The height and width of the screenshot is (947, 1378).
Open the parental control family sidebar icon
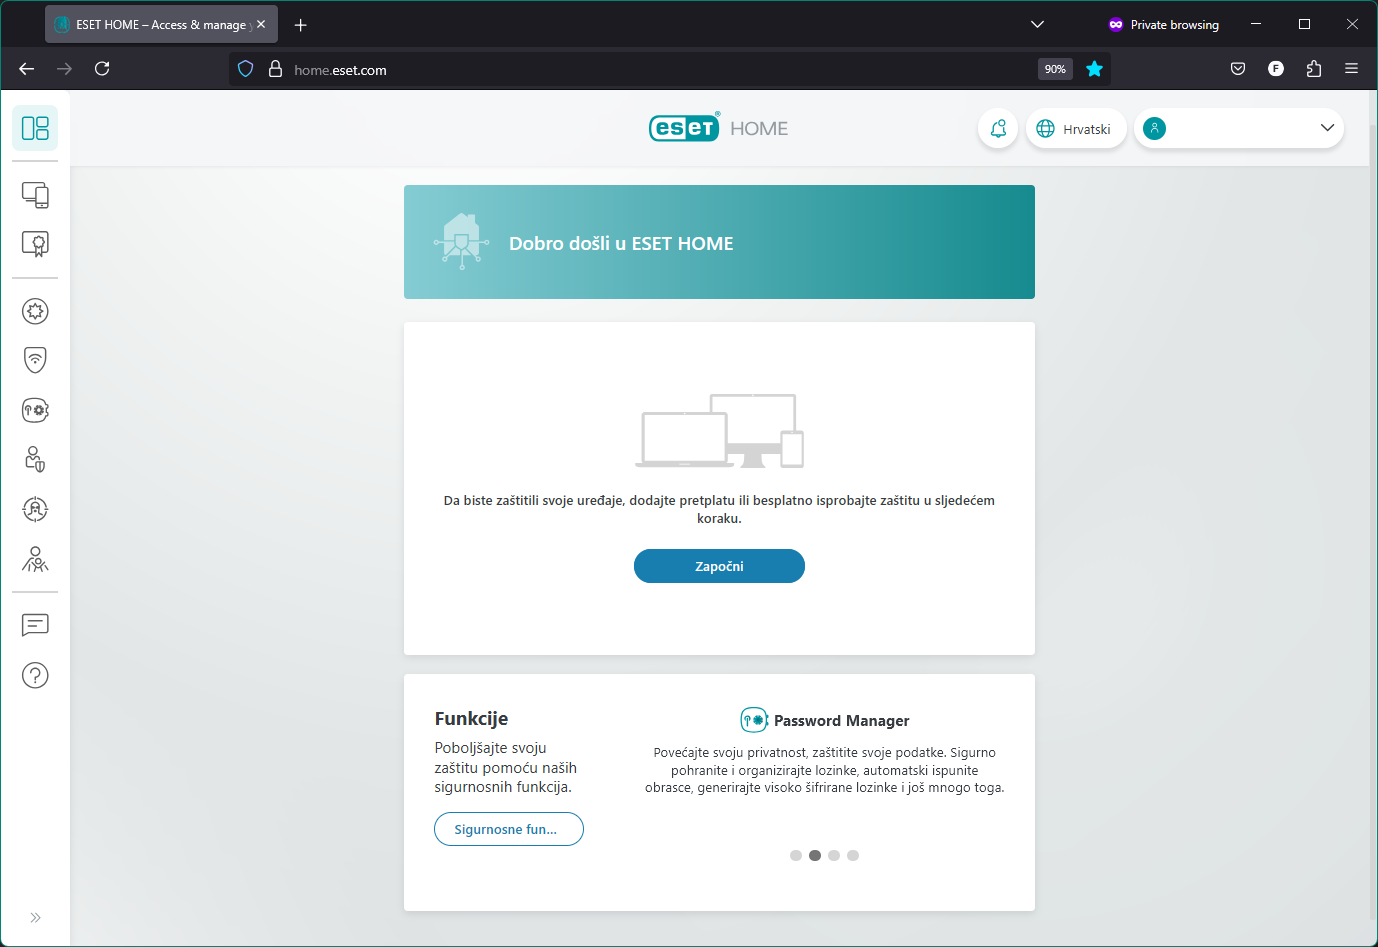tap(35, 559)
